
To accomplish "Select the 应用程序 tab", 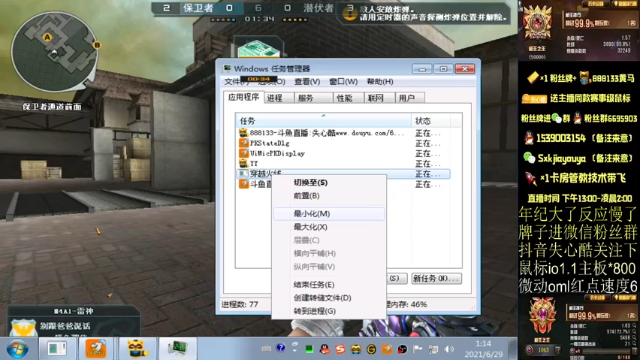I will pos(244,97).
